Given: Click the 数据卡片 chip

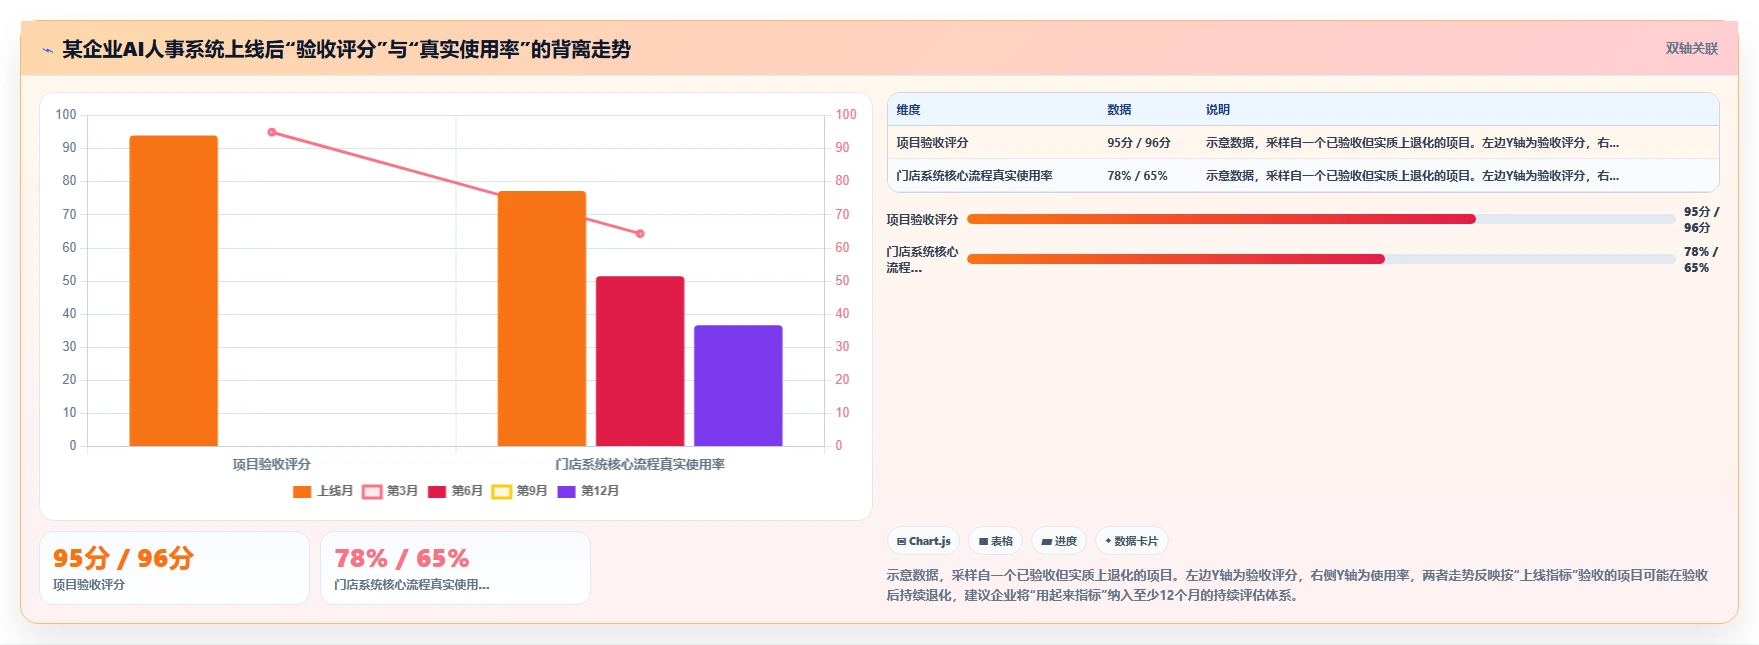Looking at the screenshot, I should tap(1132, 541).
